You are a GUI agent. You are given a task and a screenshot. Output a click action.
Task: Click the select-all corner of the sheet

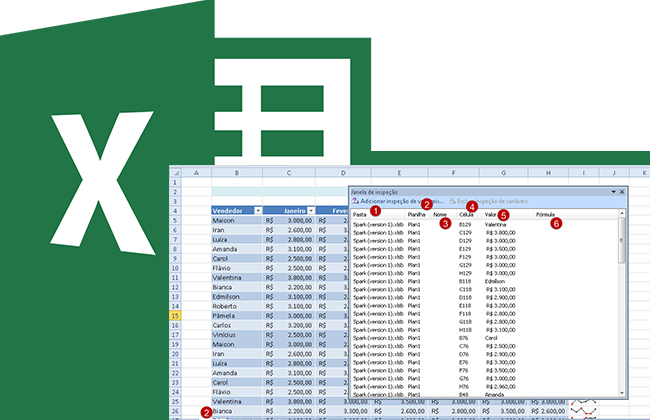tap(175, 172)
